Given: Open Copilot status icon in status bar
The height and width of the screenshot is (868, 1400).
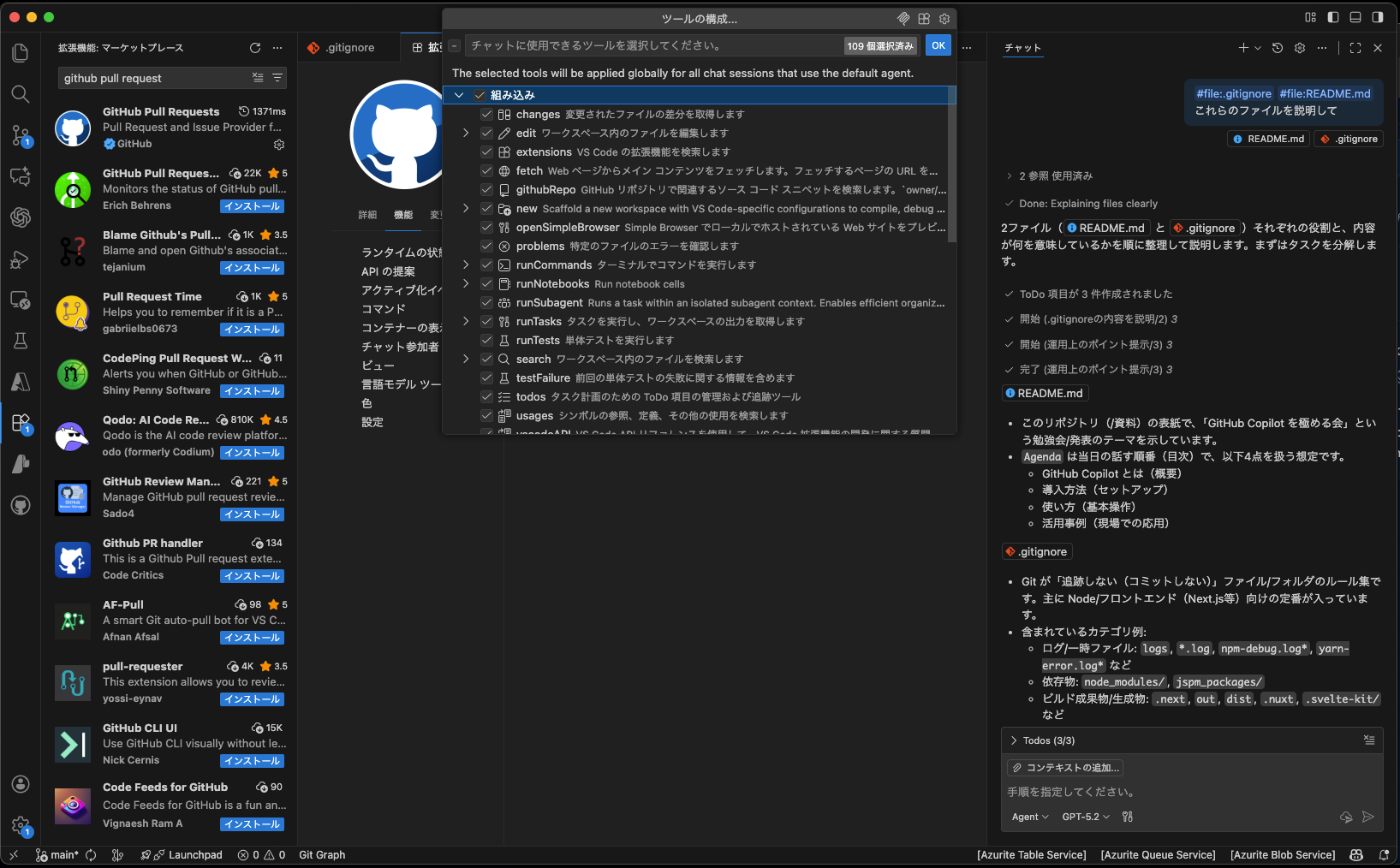Looking at the screenshot, I should pyautogui.click(x=1356, y=855).
